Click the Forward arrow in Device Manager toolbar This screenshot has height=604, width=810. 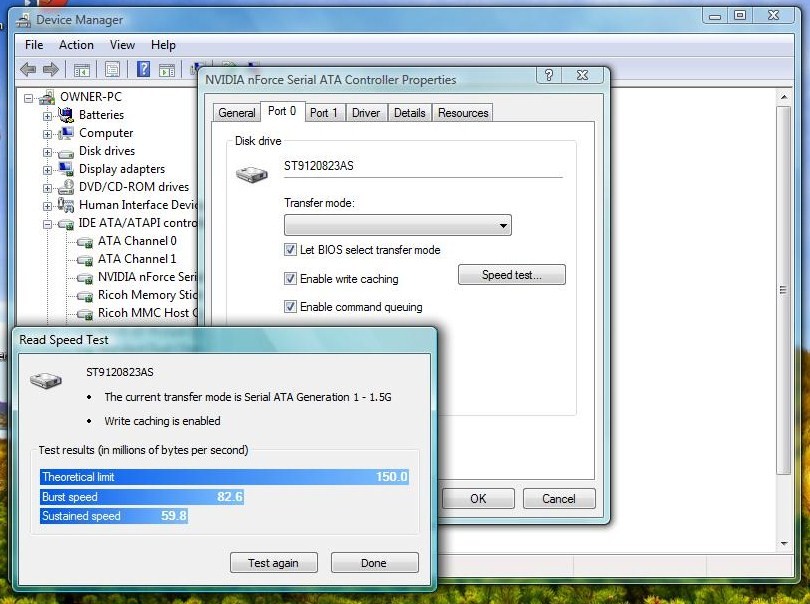(x=51, y=69)
